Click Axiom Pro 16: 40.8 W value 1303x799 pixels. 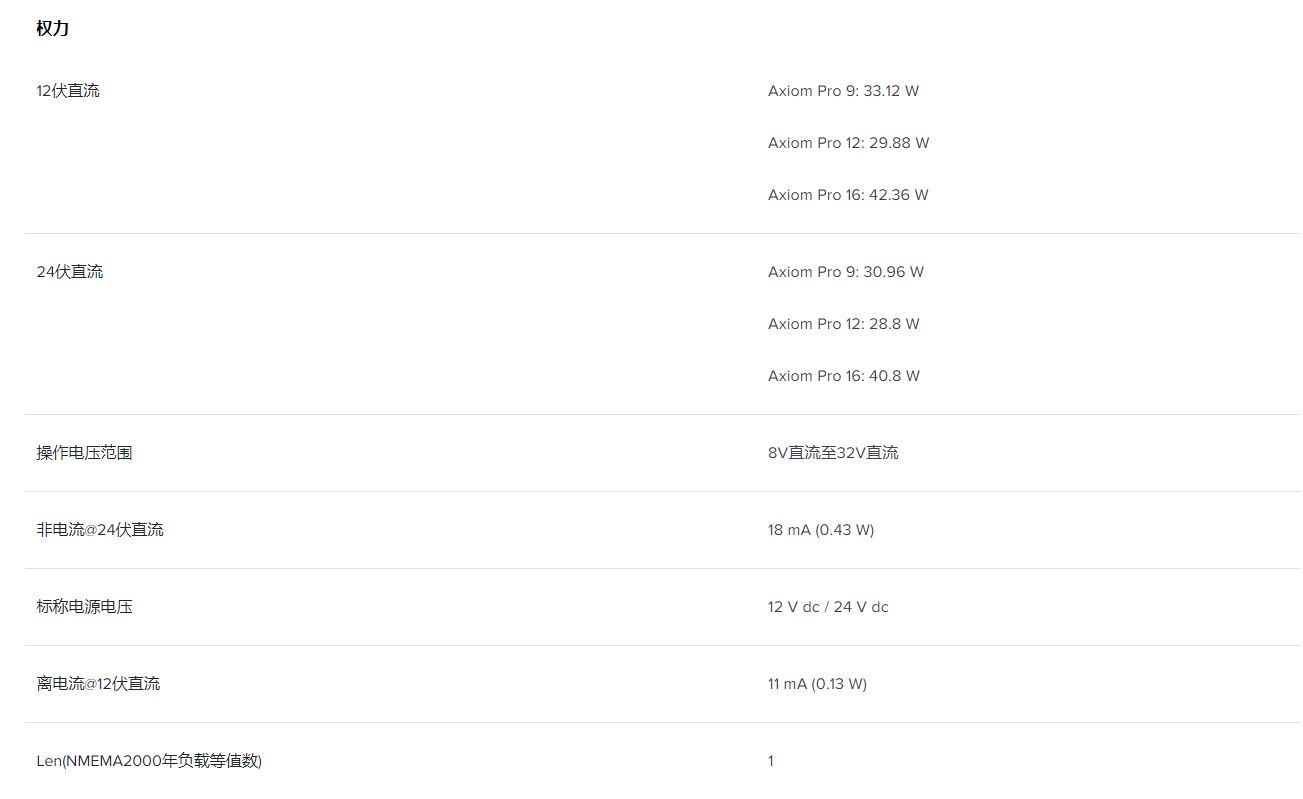(x=844, y=376)
